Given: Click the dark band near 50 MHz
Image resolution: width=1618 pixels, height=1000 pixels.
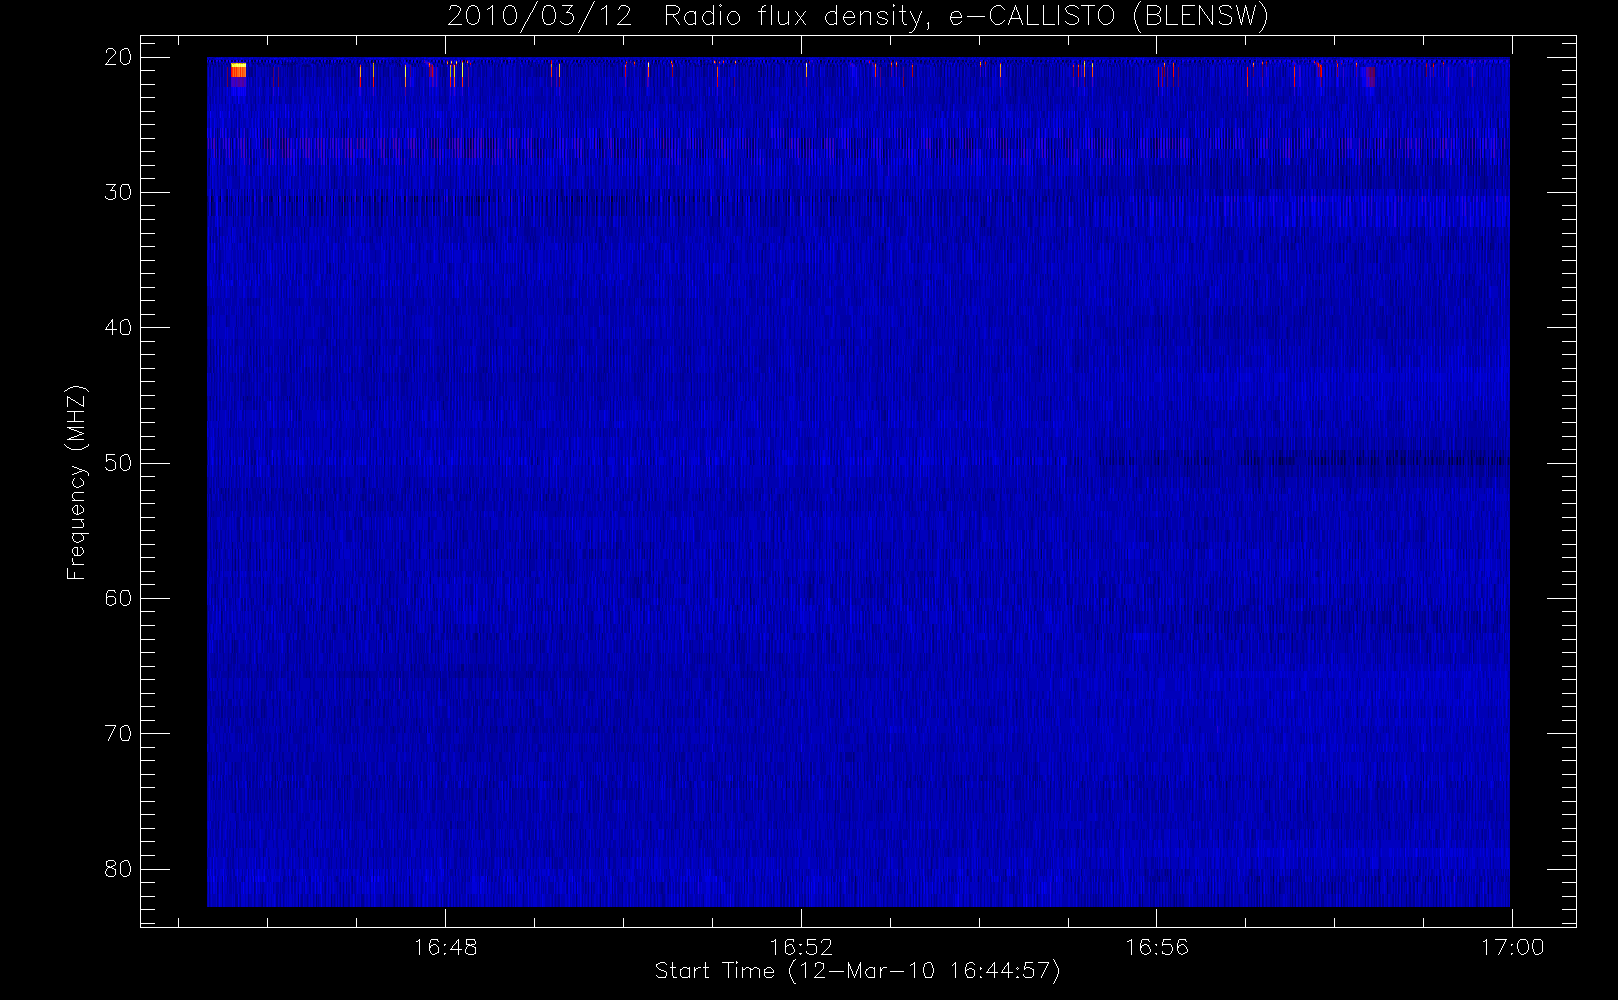Looking at the screenshot, I should [x=1303, y=461].
